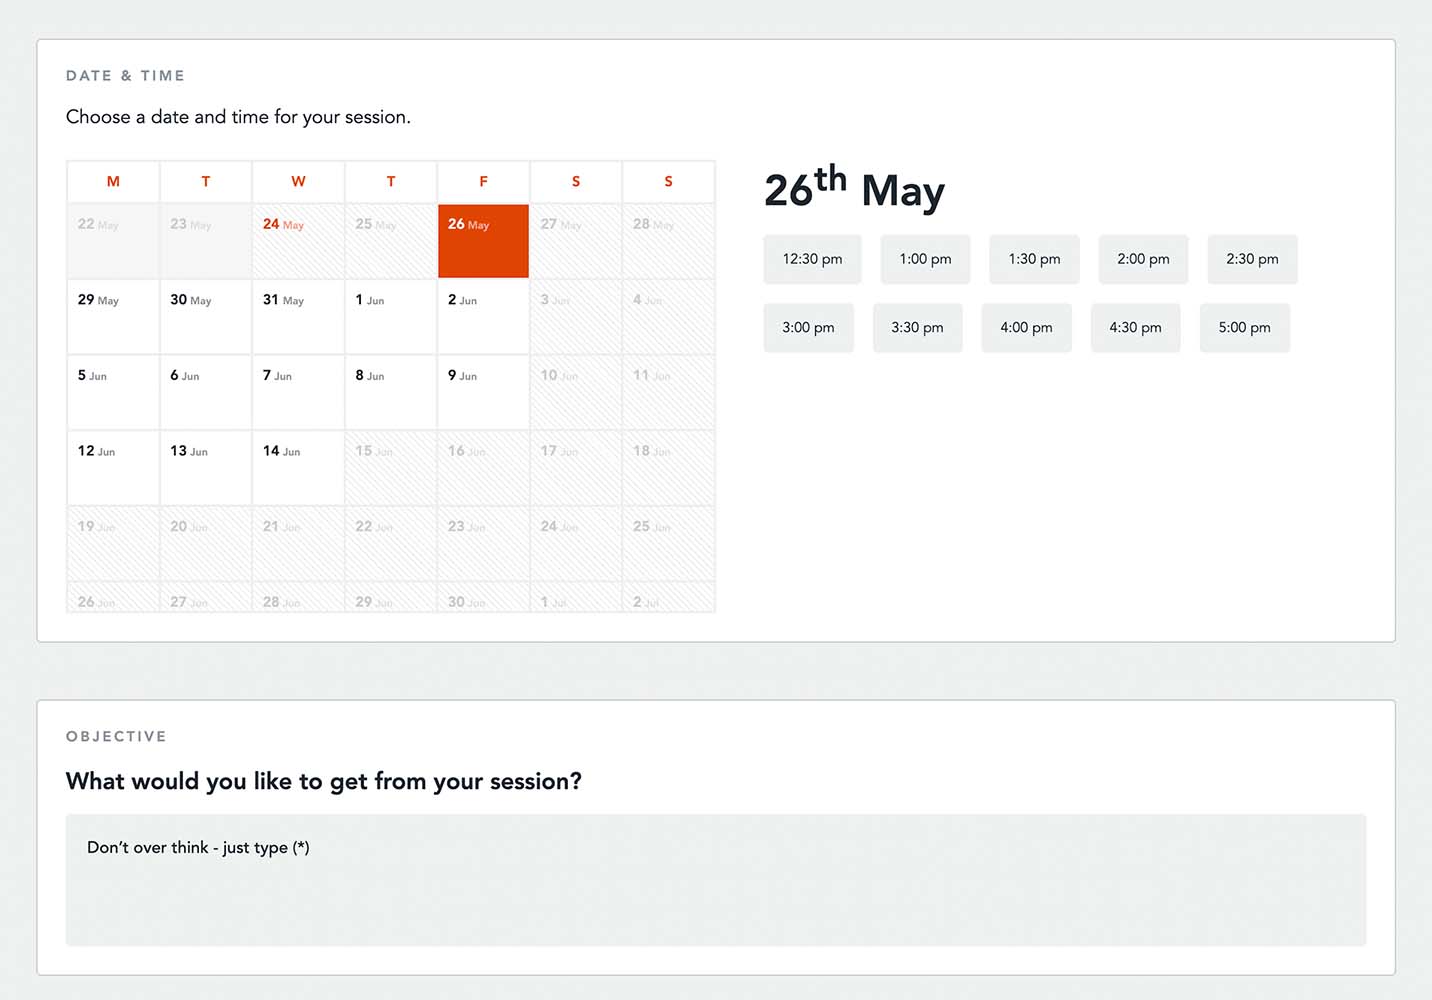Select the 12:30 pm time slot

point(812,259)
